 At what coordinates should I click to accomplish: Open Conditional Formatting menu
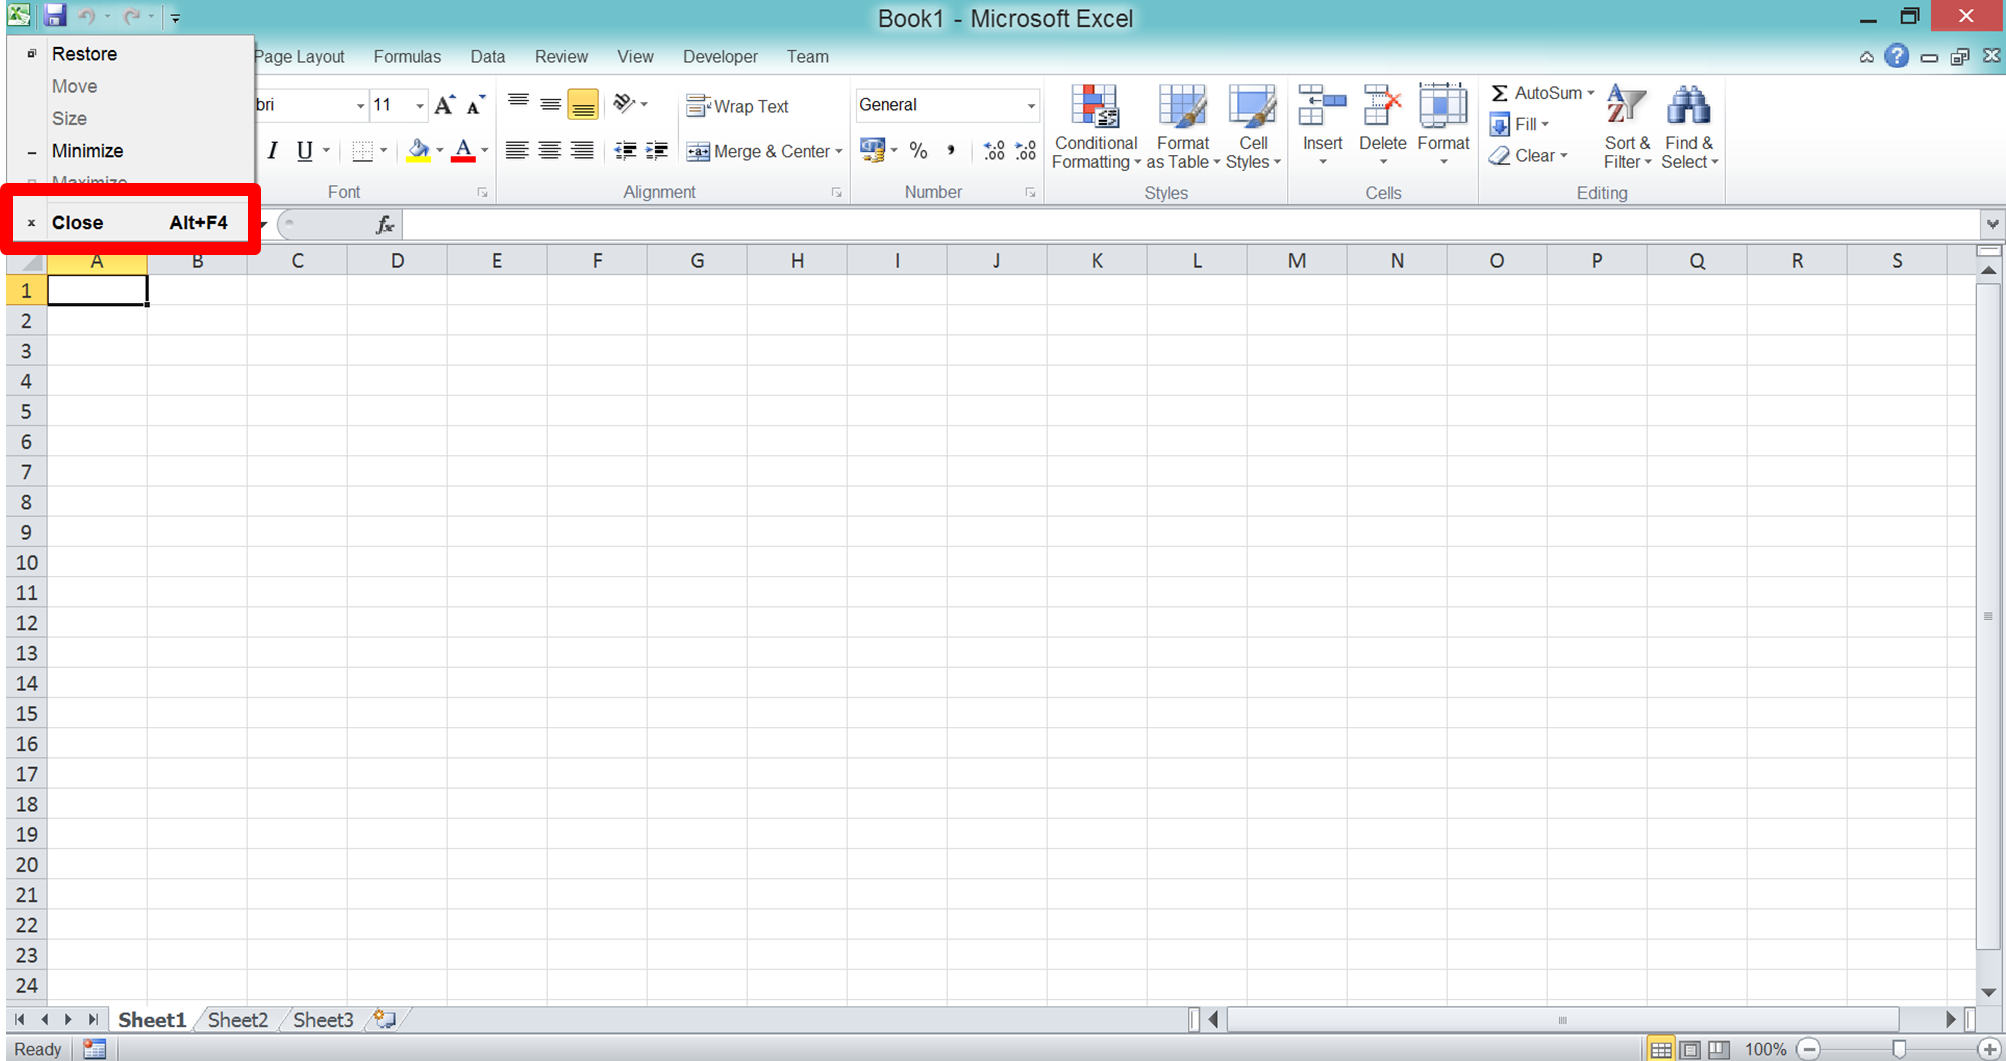tap(1096, 127)
